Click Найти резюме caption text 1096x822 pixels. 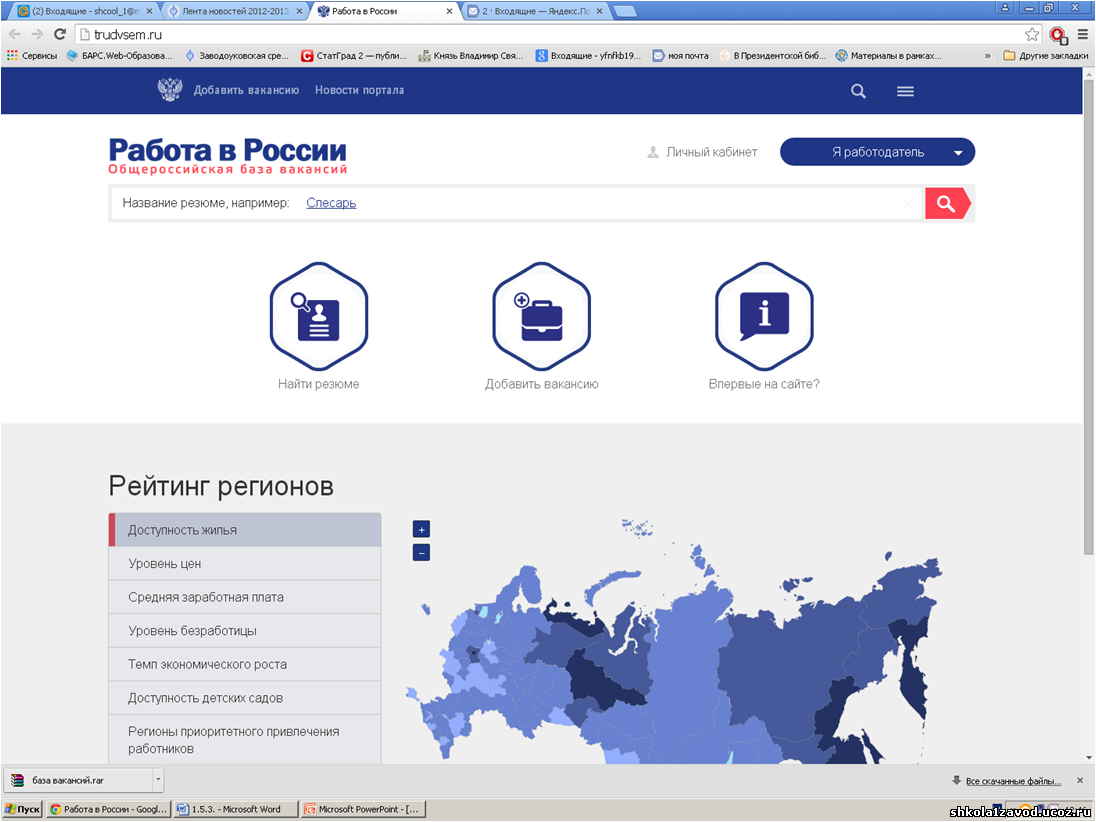point(319,384)
